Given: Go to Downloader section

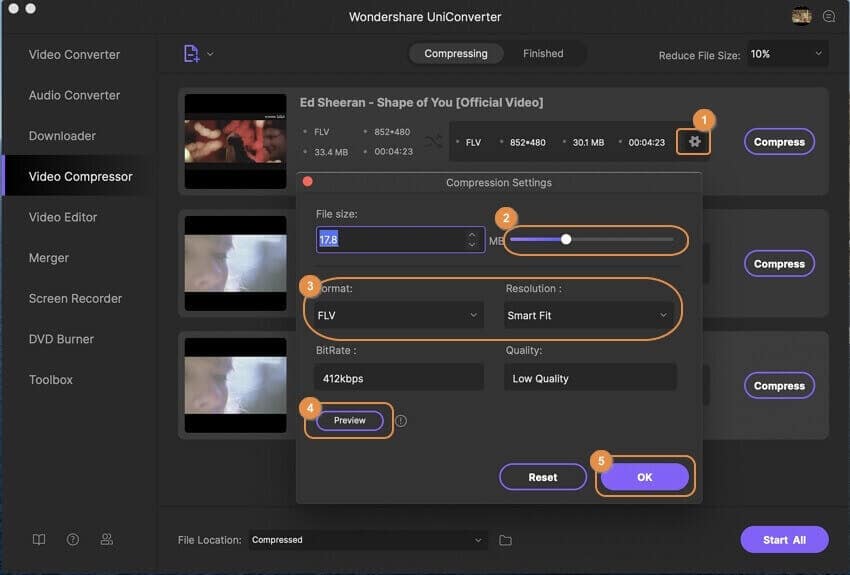Looking at the screenshot, I should click(62, 136).
